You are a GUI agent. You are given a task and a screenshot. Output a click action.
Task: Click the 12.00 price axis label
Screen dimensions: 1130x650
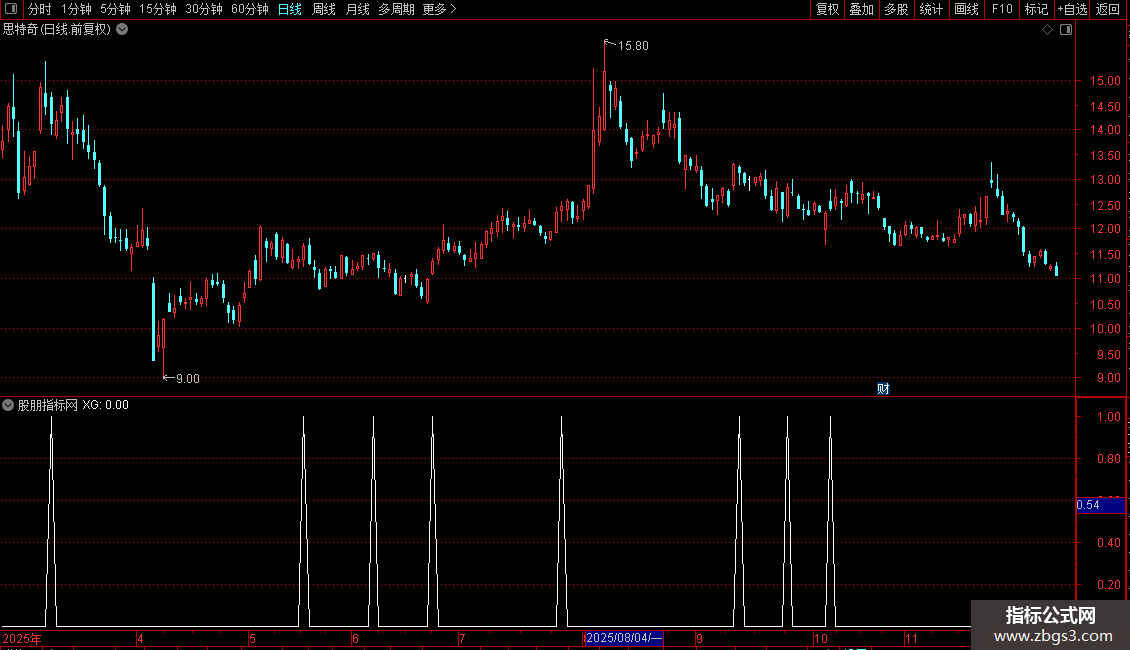1105,229
